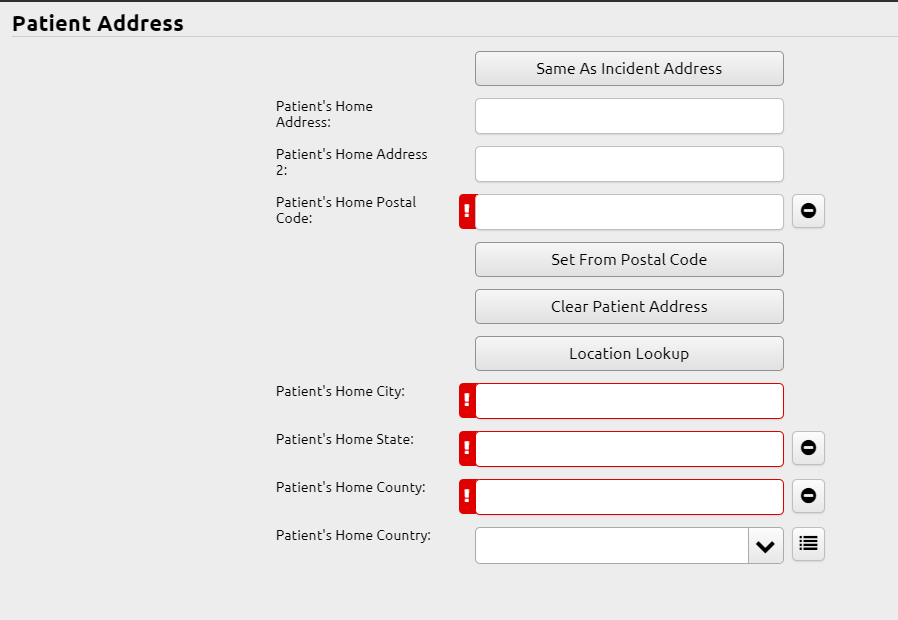
Task: Click red warning icon on Home City
Action: (x=467, y=401)
